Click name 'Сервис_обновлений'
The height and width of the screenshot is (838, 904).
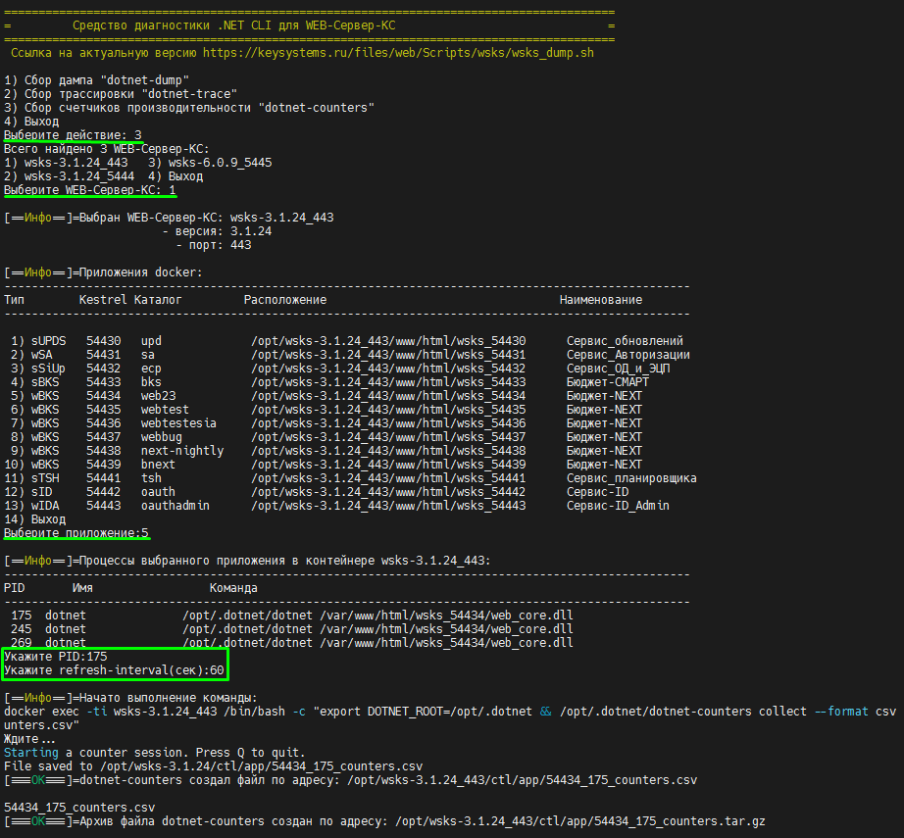coord(625,341)
